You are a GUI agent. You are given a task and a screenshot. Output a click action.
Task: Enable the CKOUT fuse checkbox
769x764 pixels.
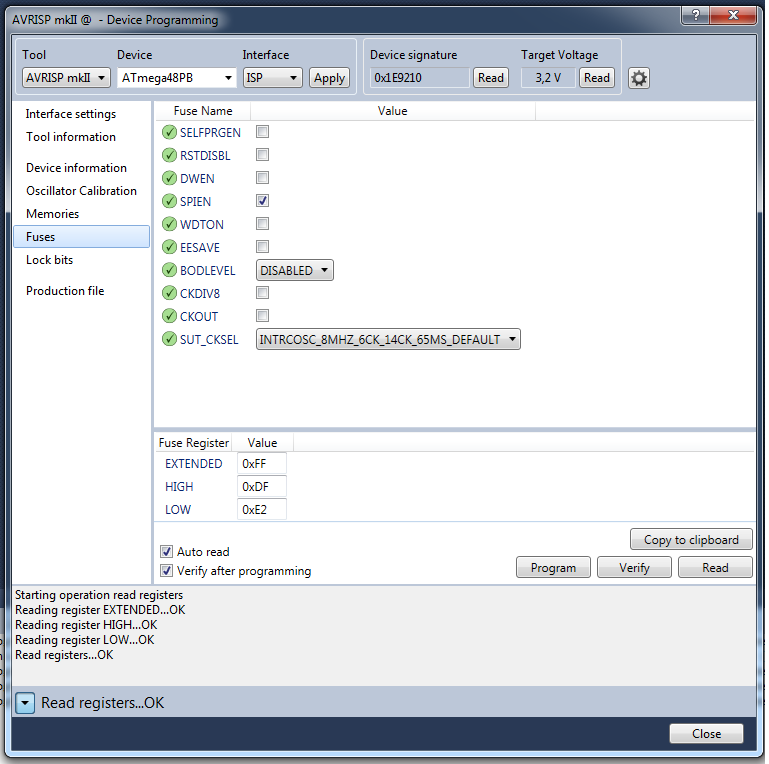coord(262,316)
